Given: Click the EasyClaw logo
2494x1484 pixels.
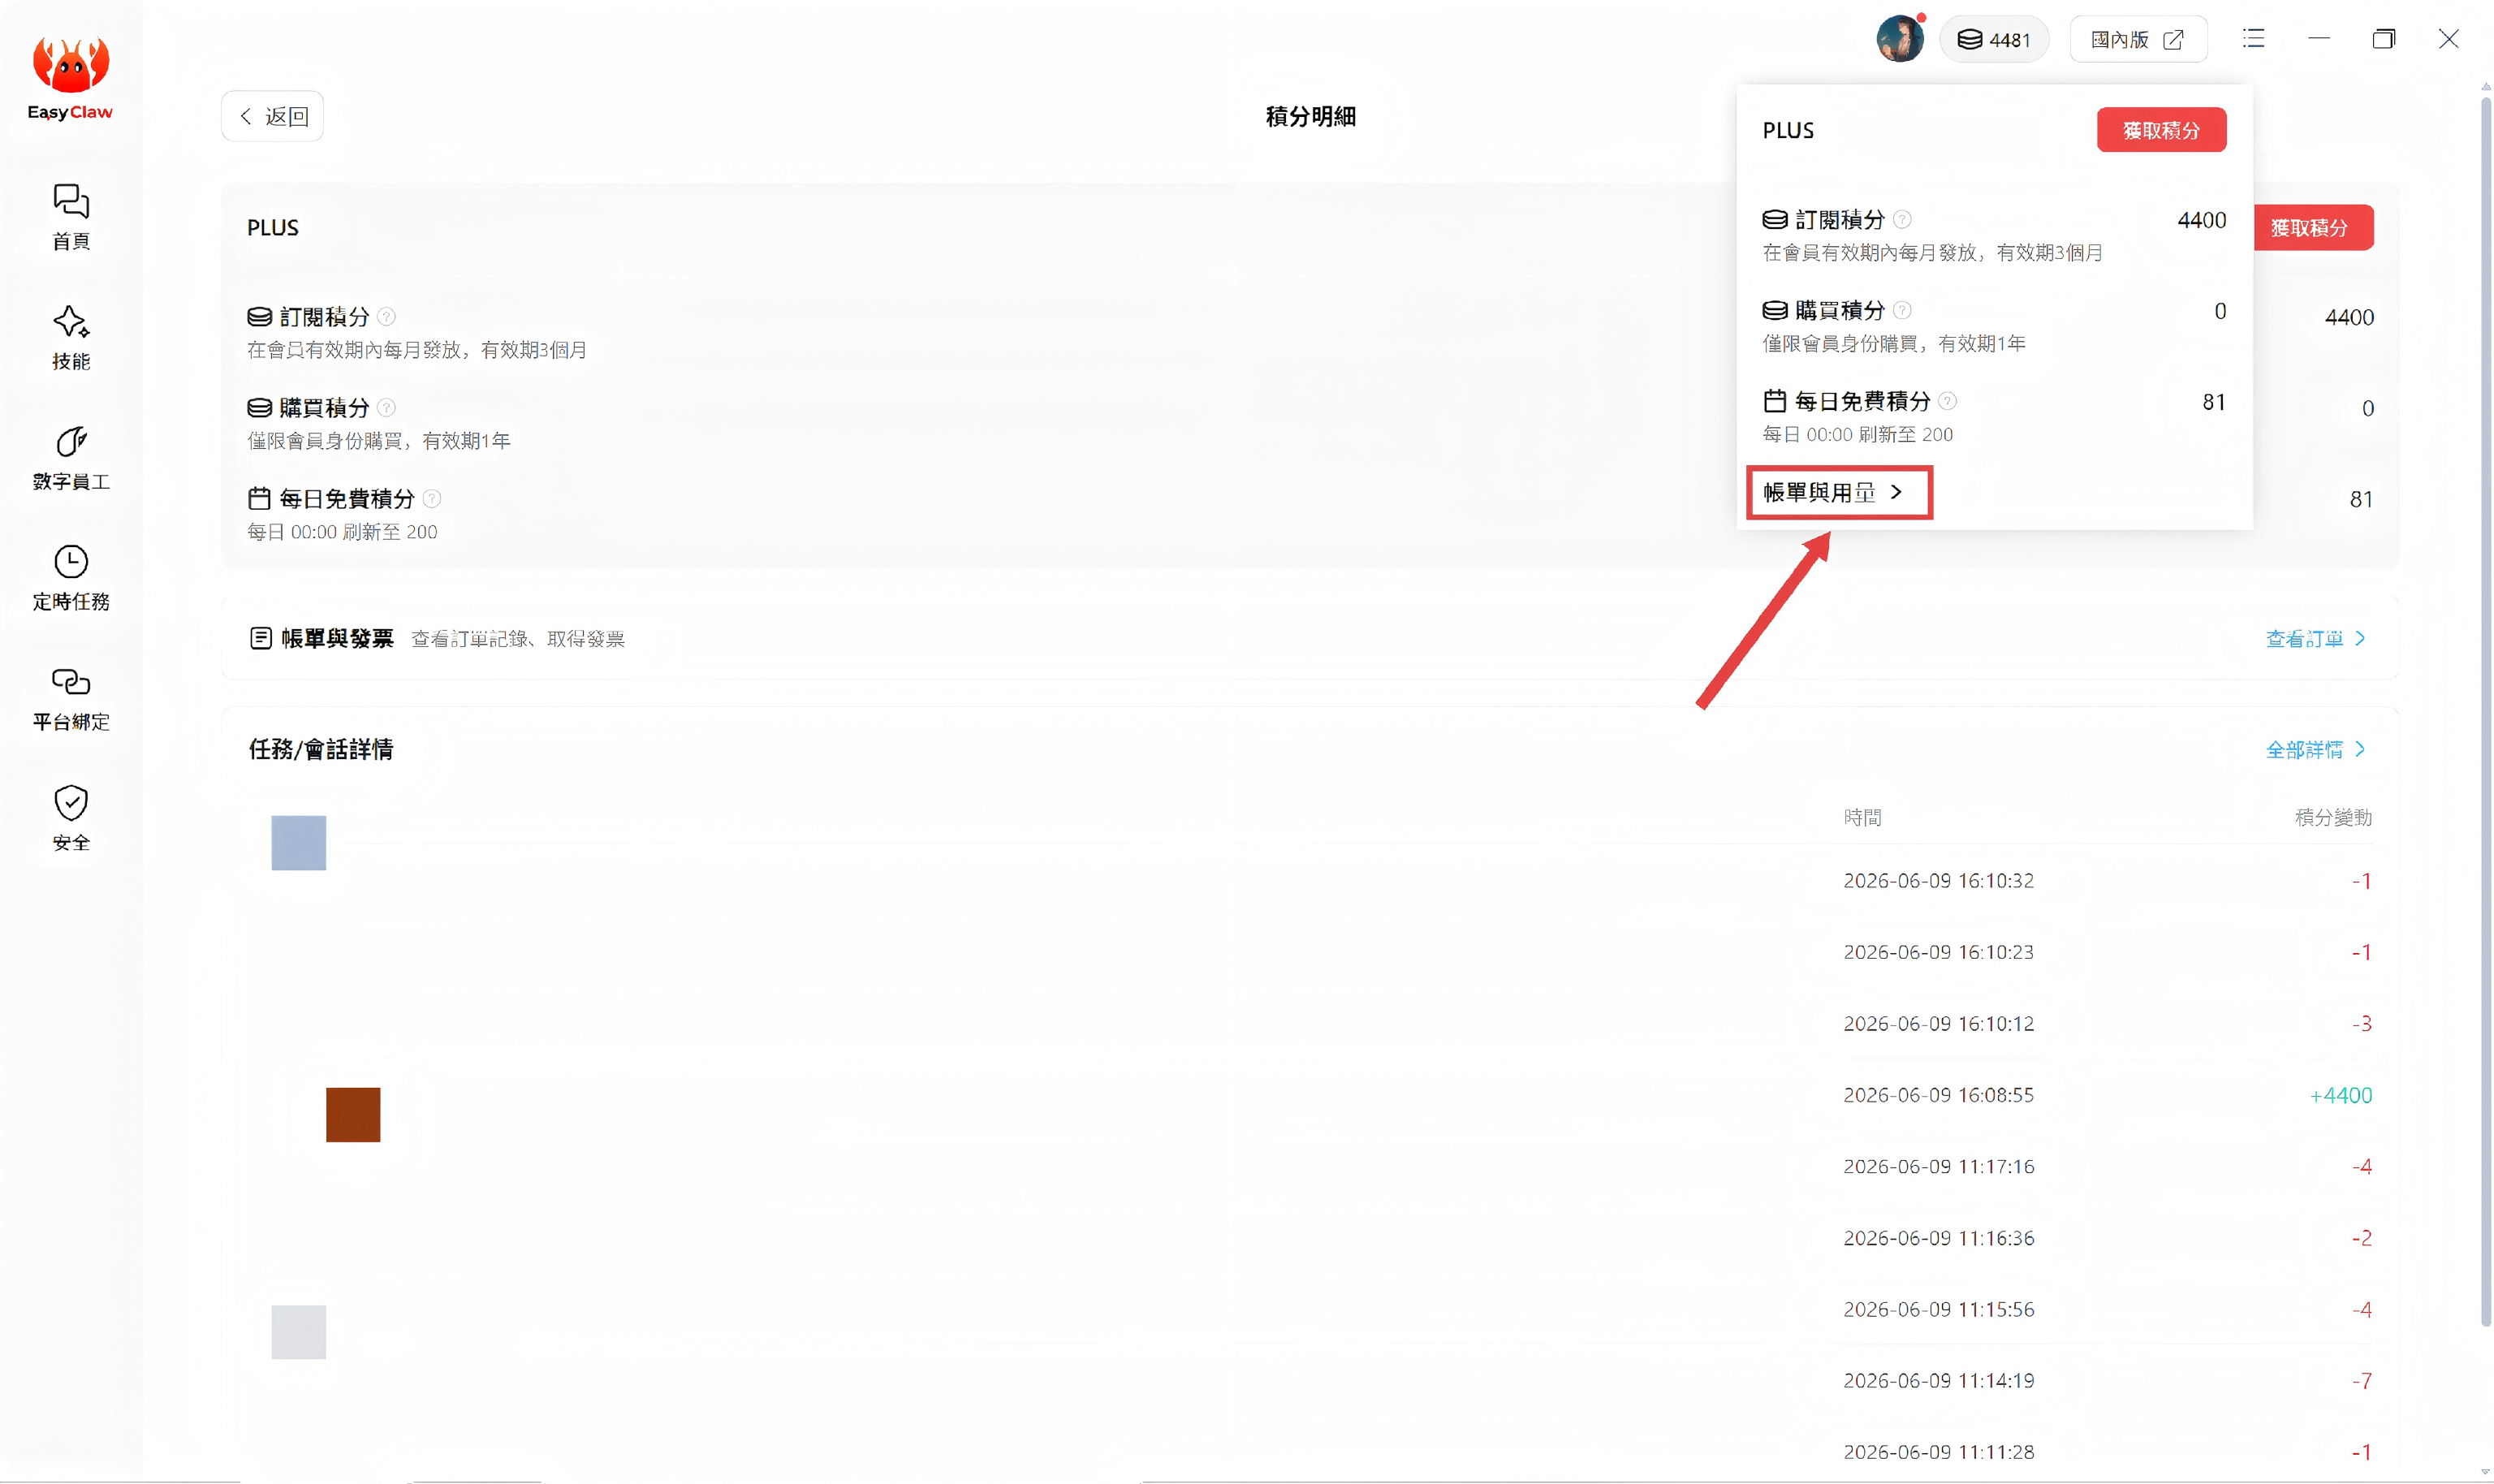Looking at the screenshot, I should 70,78.
